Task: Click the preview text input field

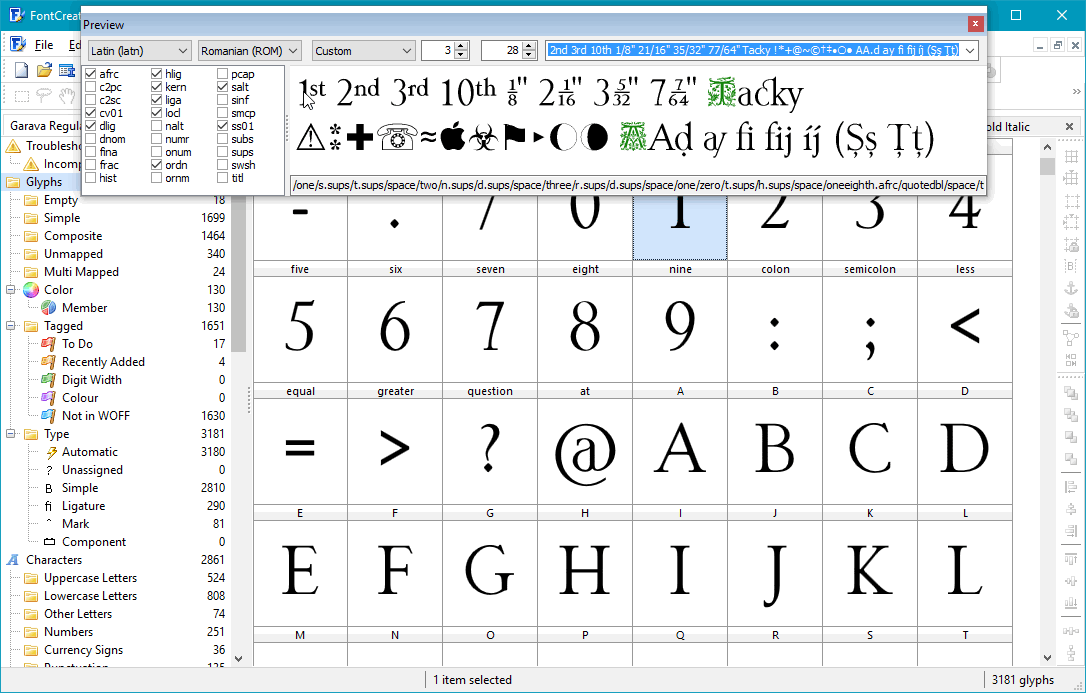Action: point(754,51)
